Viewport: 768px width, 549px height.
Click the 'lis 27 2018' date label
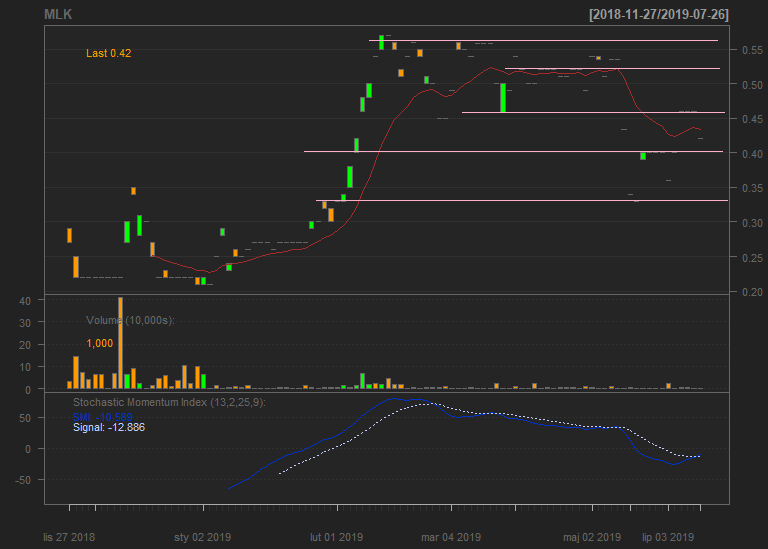tap(69, 537)
